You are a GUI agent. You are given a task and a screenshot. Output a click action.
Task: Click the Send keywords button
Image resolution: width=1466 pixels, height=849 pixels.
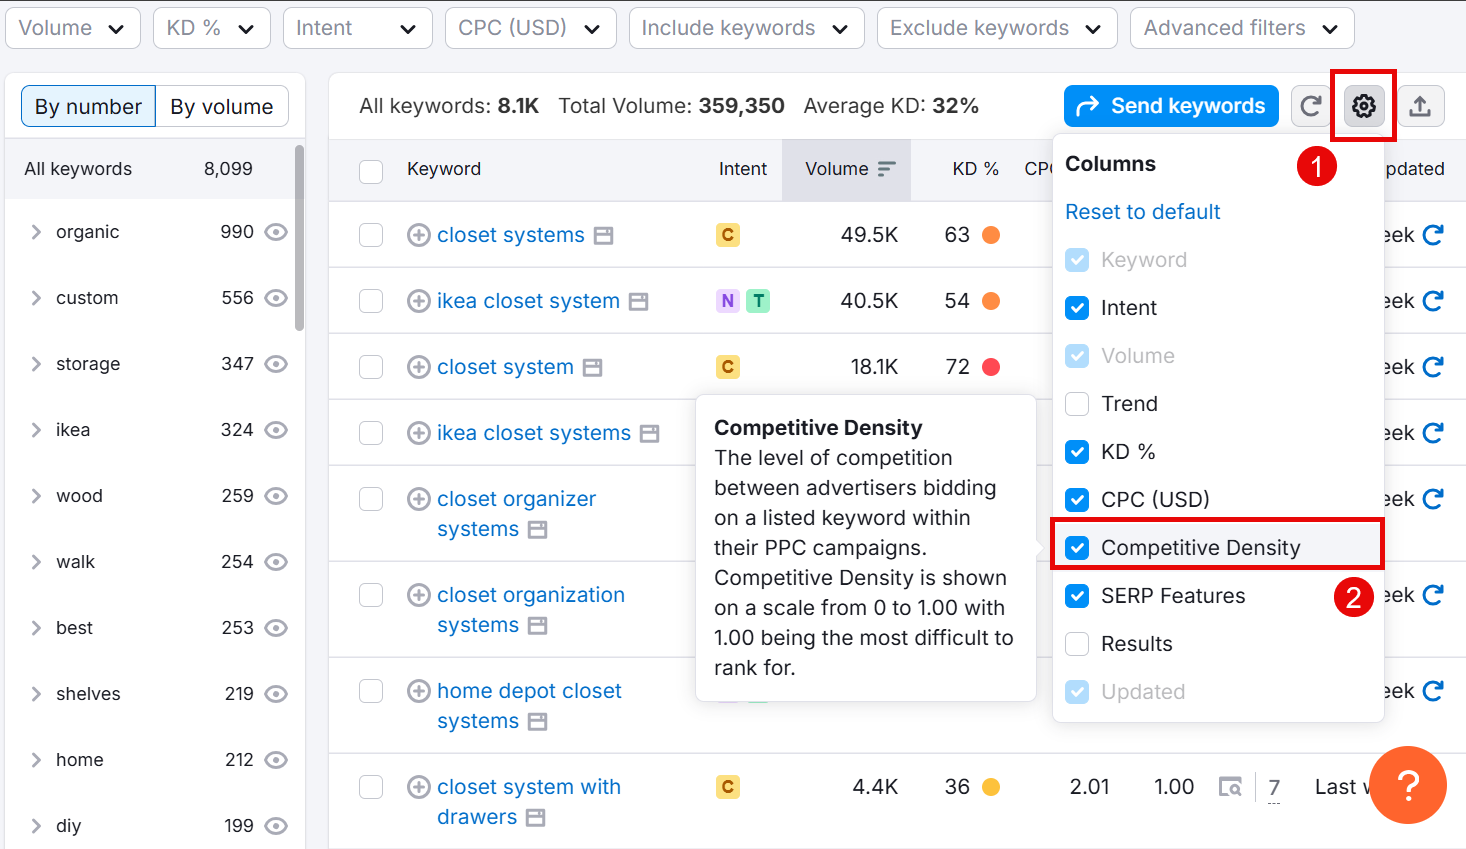click(x=1171, y=106)
